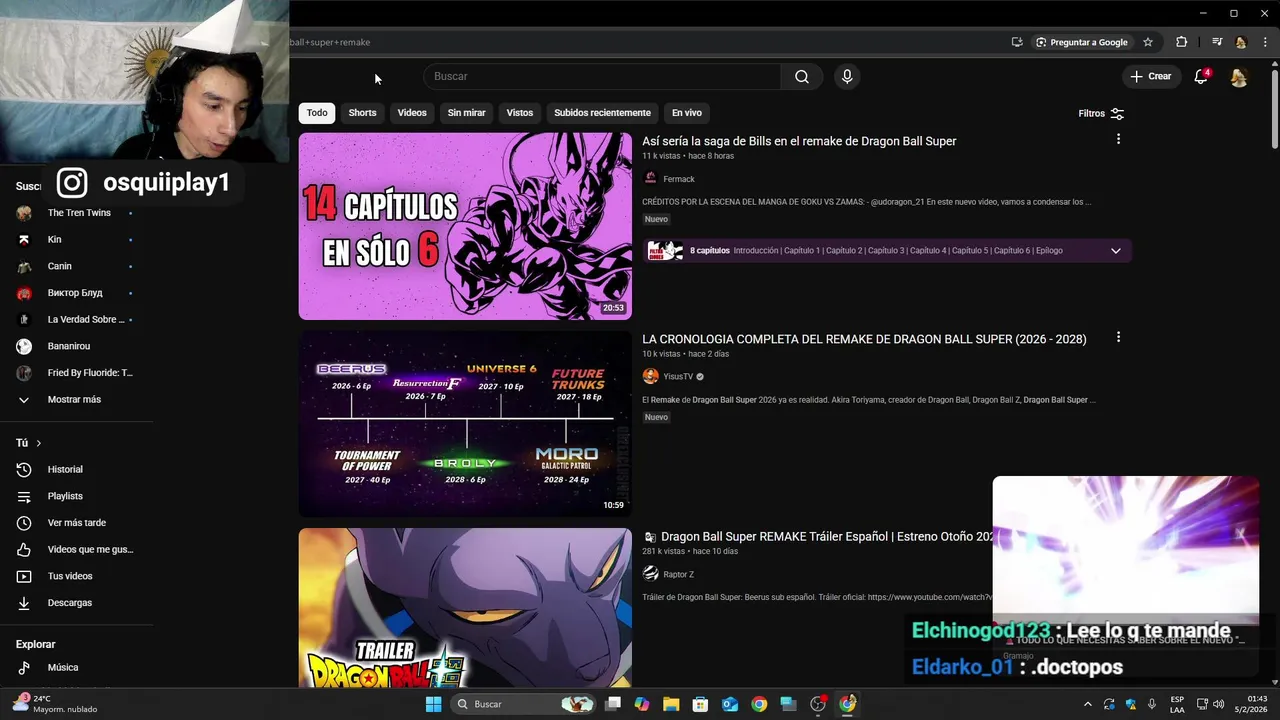The height and width of the screenshot is (720, 1280).
Task: Open video title LA CRONOLOGIA COMPLETA DEL REMAKE
Action: (x=864, y=339)
